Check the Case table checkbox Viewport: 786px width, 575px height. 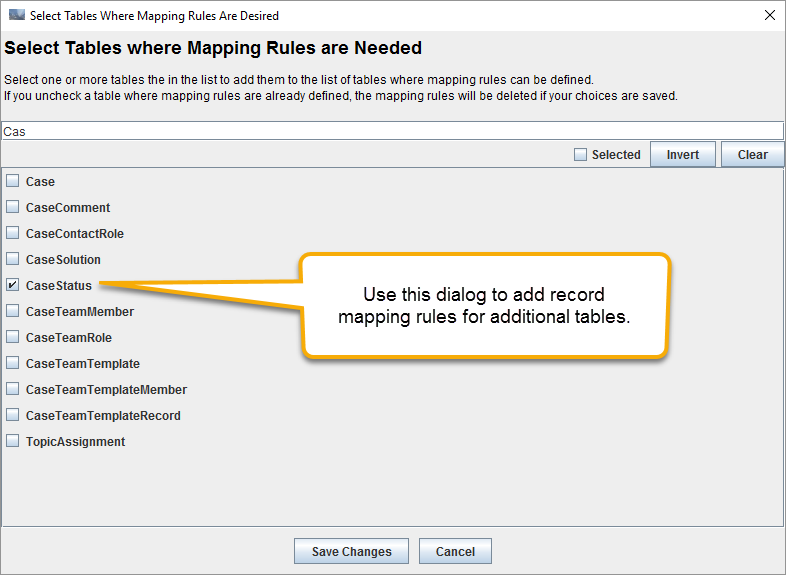[x=13, y=181]
